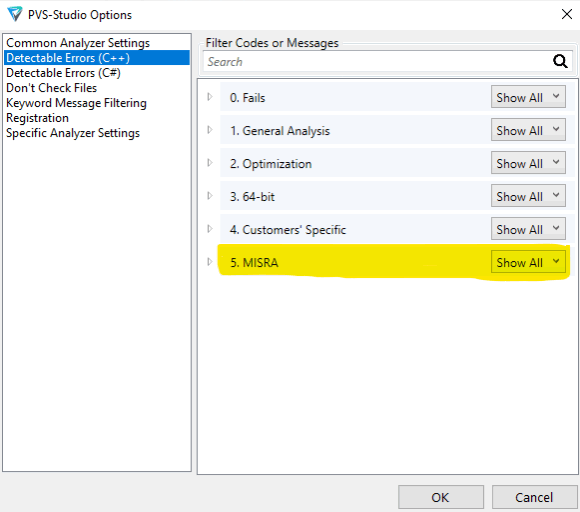Expand the 5. MISRA group

click(x=210, y=262)
